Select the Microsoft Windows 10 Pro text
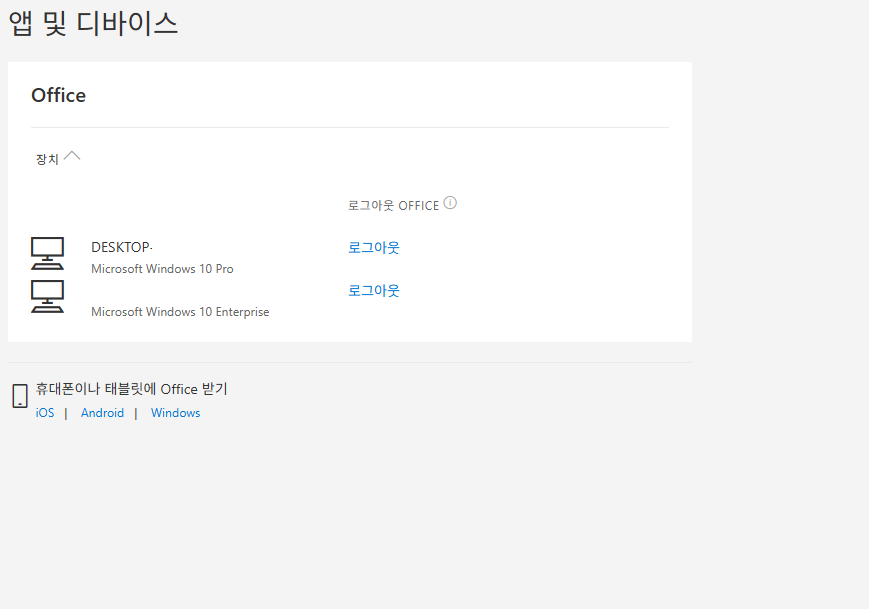This screenshot has height=609, width=869. point(162,269)
